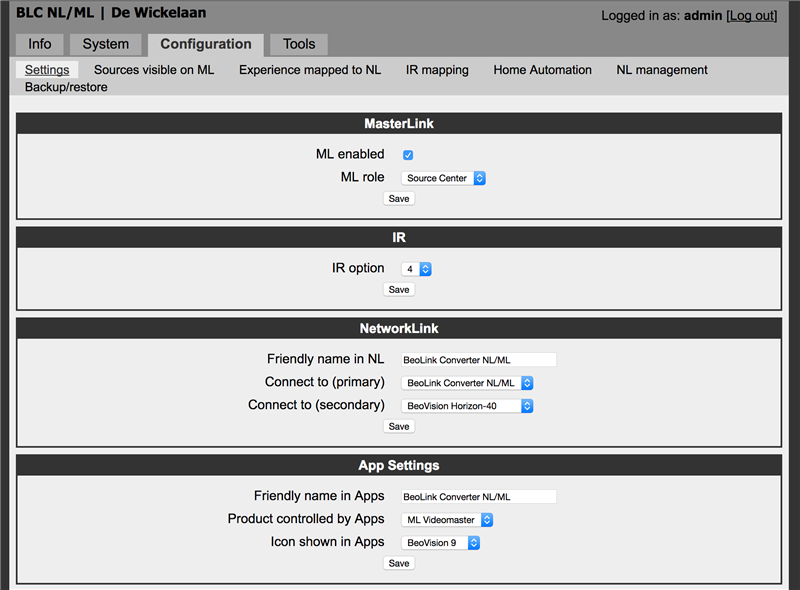Viewport: 800px width, 590px height.
Task: Click the Log out link
Action: 752,16
